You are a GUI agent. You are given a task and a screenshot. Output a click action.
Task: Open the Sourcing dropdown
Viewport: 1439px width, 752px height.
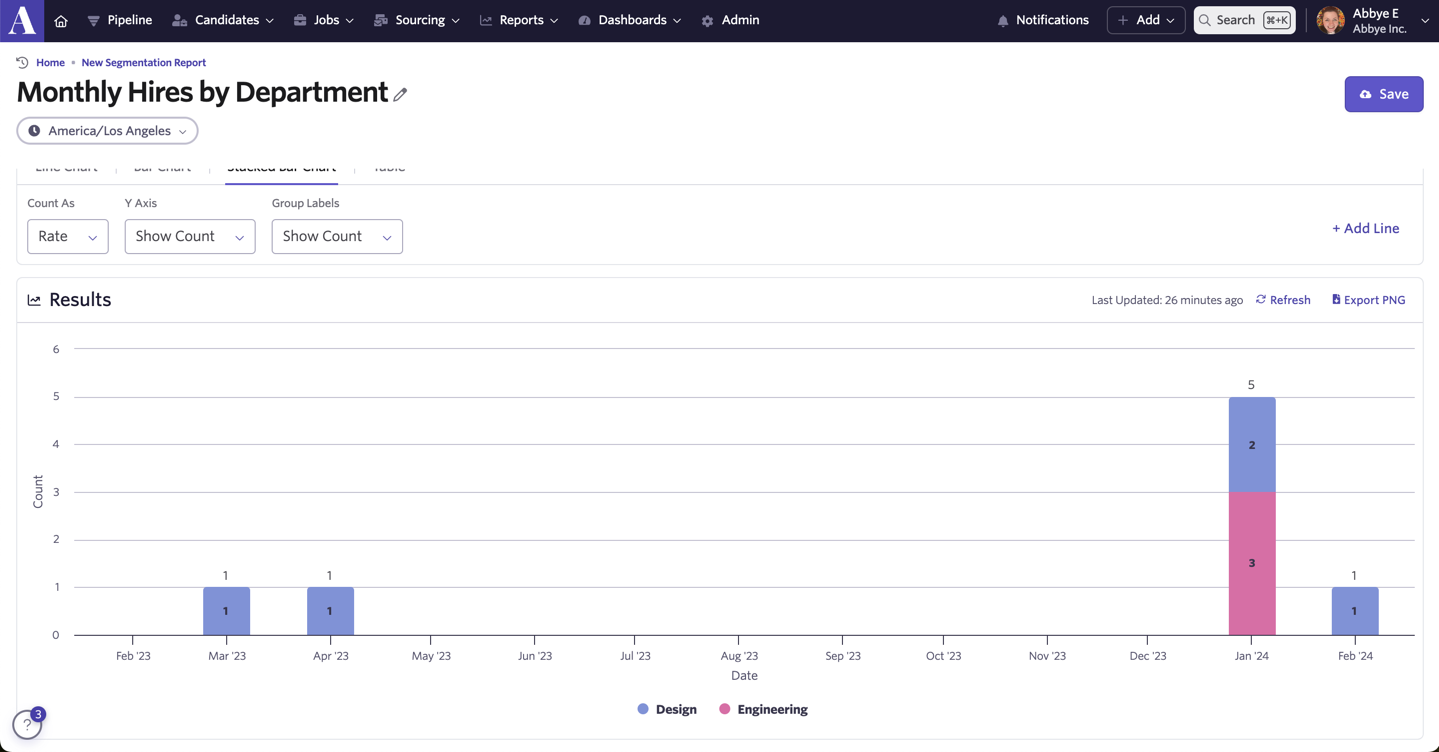coord(416,20)
